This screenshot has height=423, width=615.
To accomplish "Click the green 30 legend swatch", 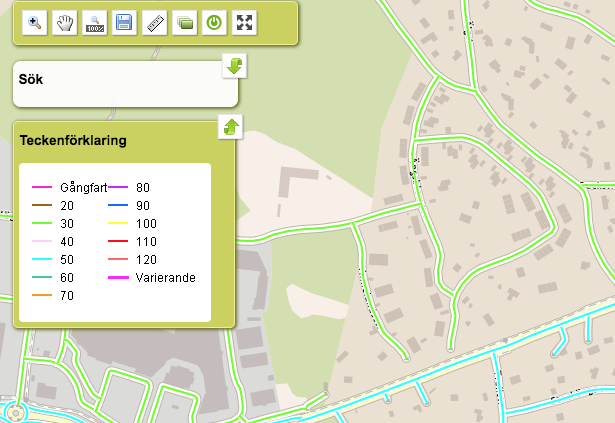I will point(42,223).
